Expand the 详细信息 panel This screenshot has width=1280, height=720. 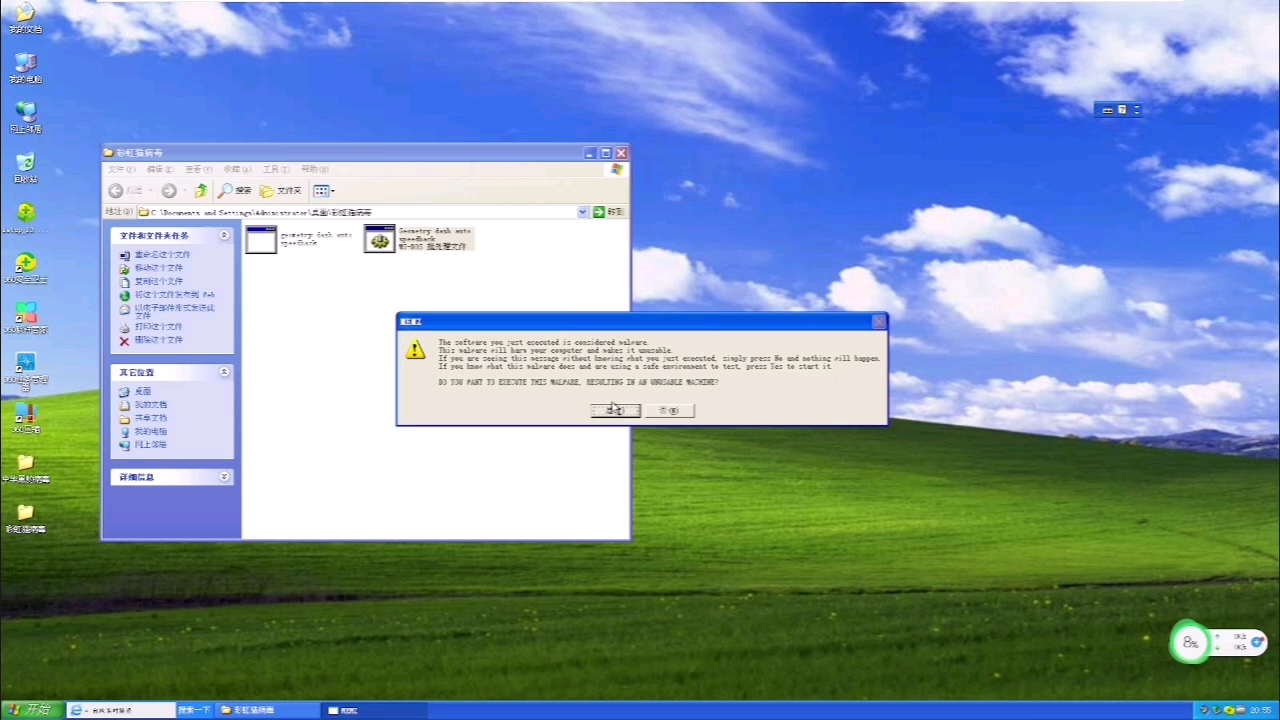click(224, 477)
